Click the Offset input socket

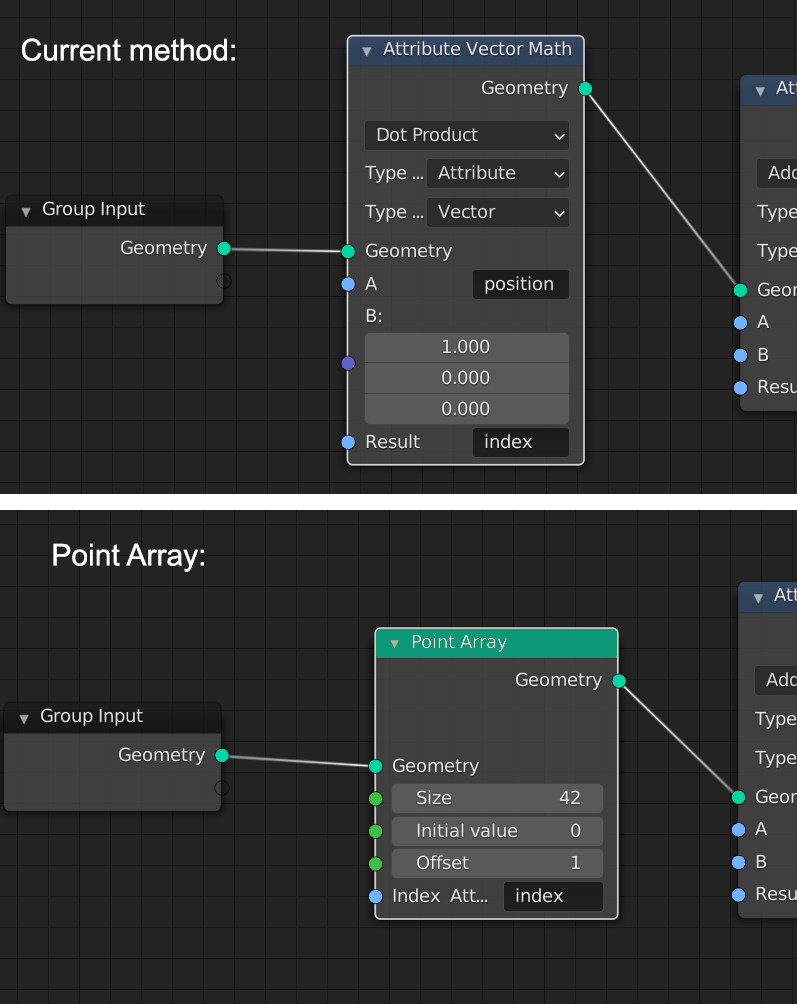376,864
